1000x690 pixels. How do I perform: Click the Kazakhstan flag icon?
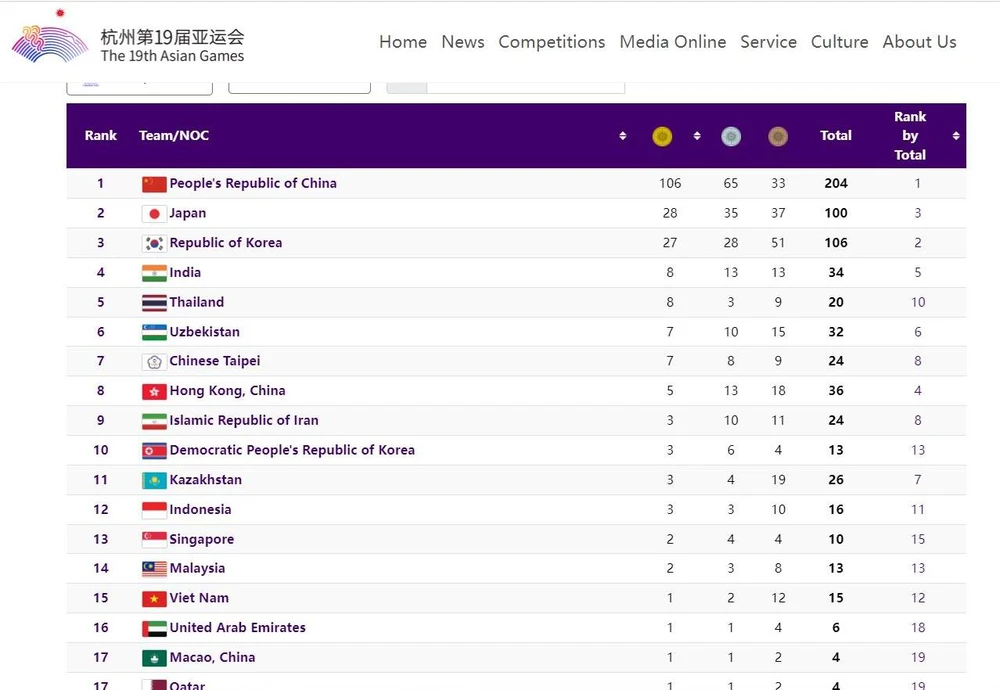[154, 480]
